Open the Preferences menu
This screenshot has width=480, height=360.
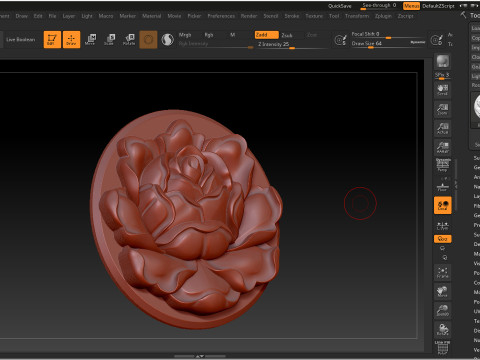pos(221,16)
